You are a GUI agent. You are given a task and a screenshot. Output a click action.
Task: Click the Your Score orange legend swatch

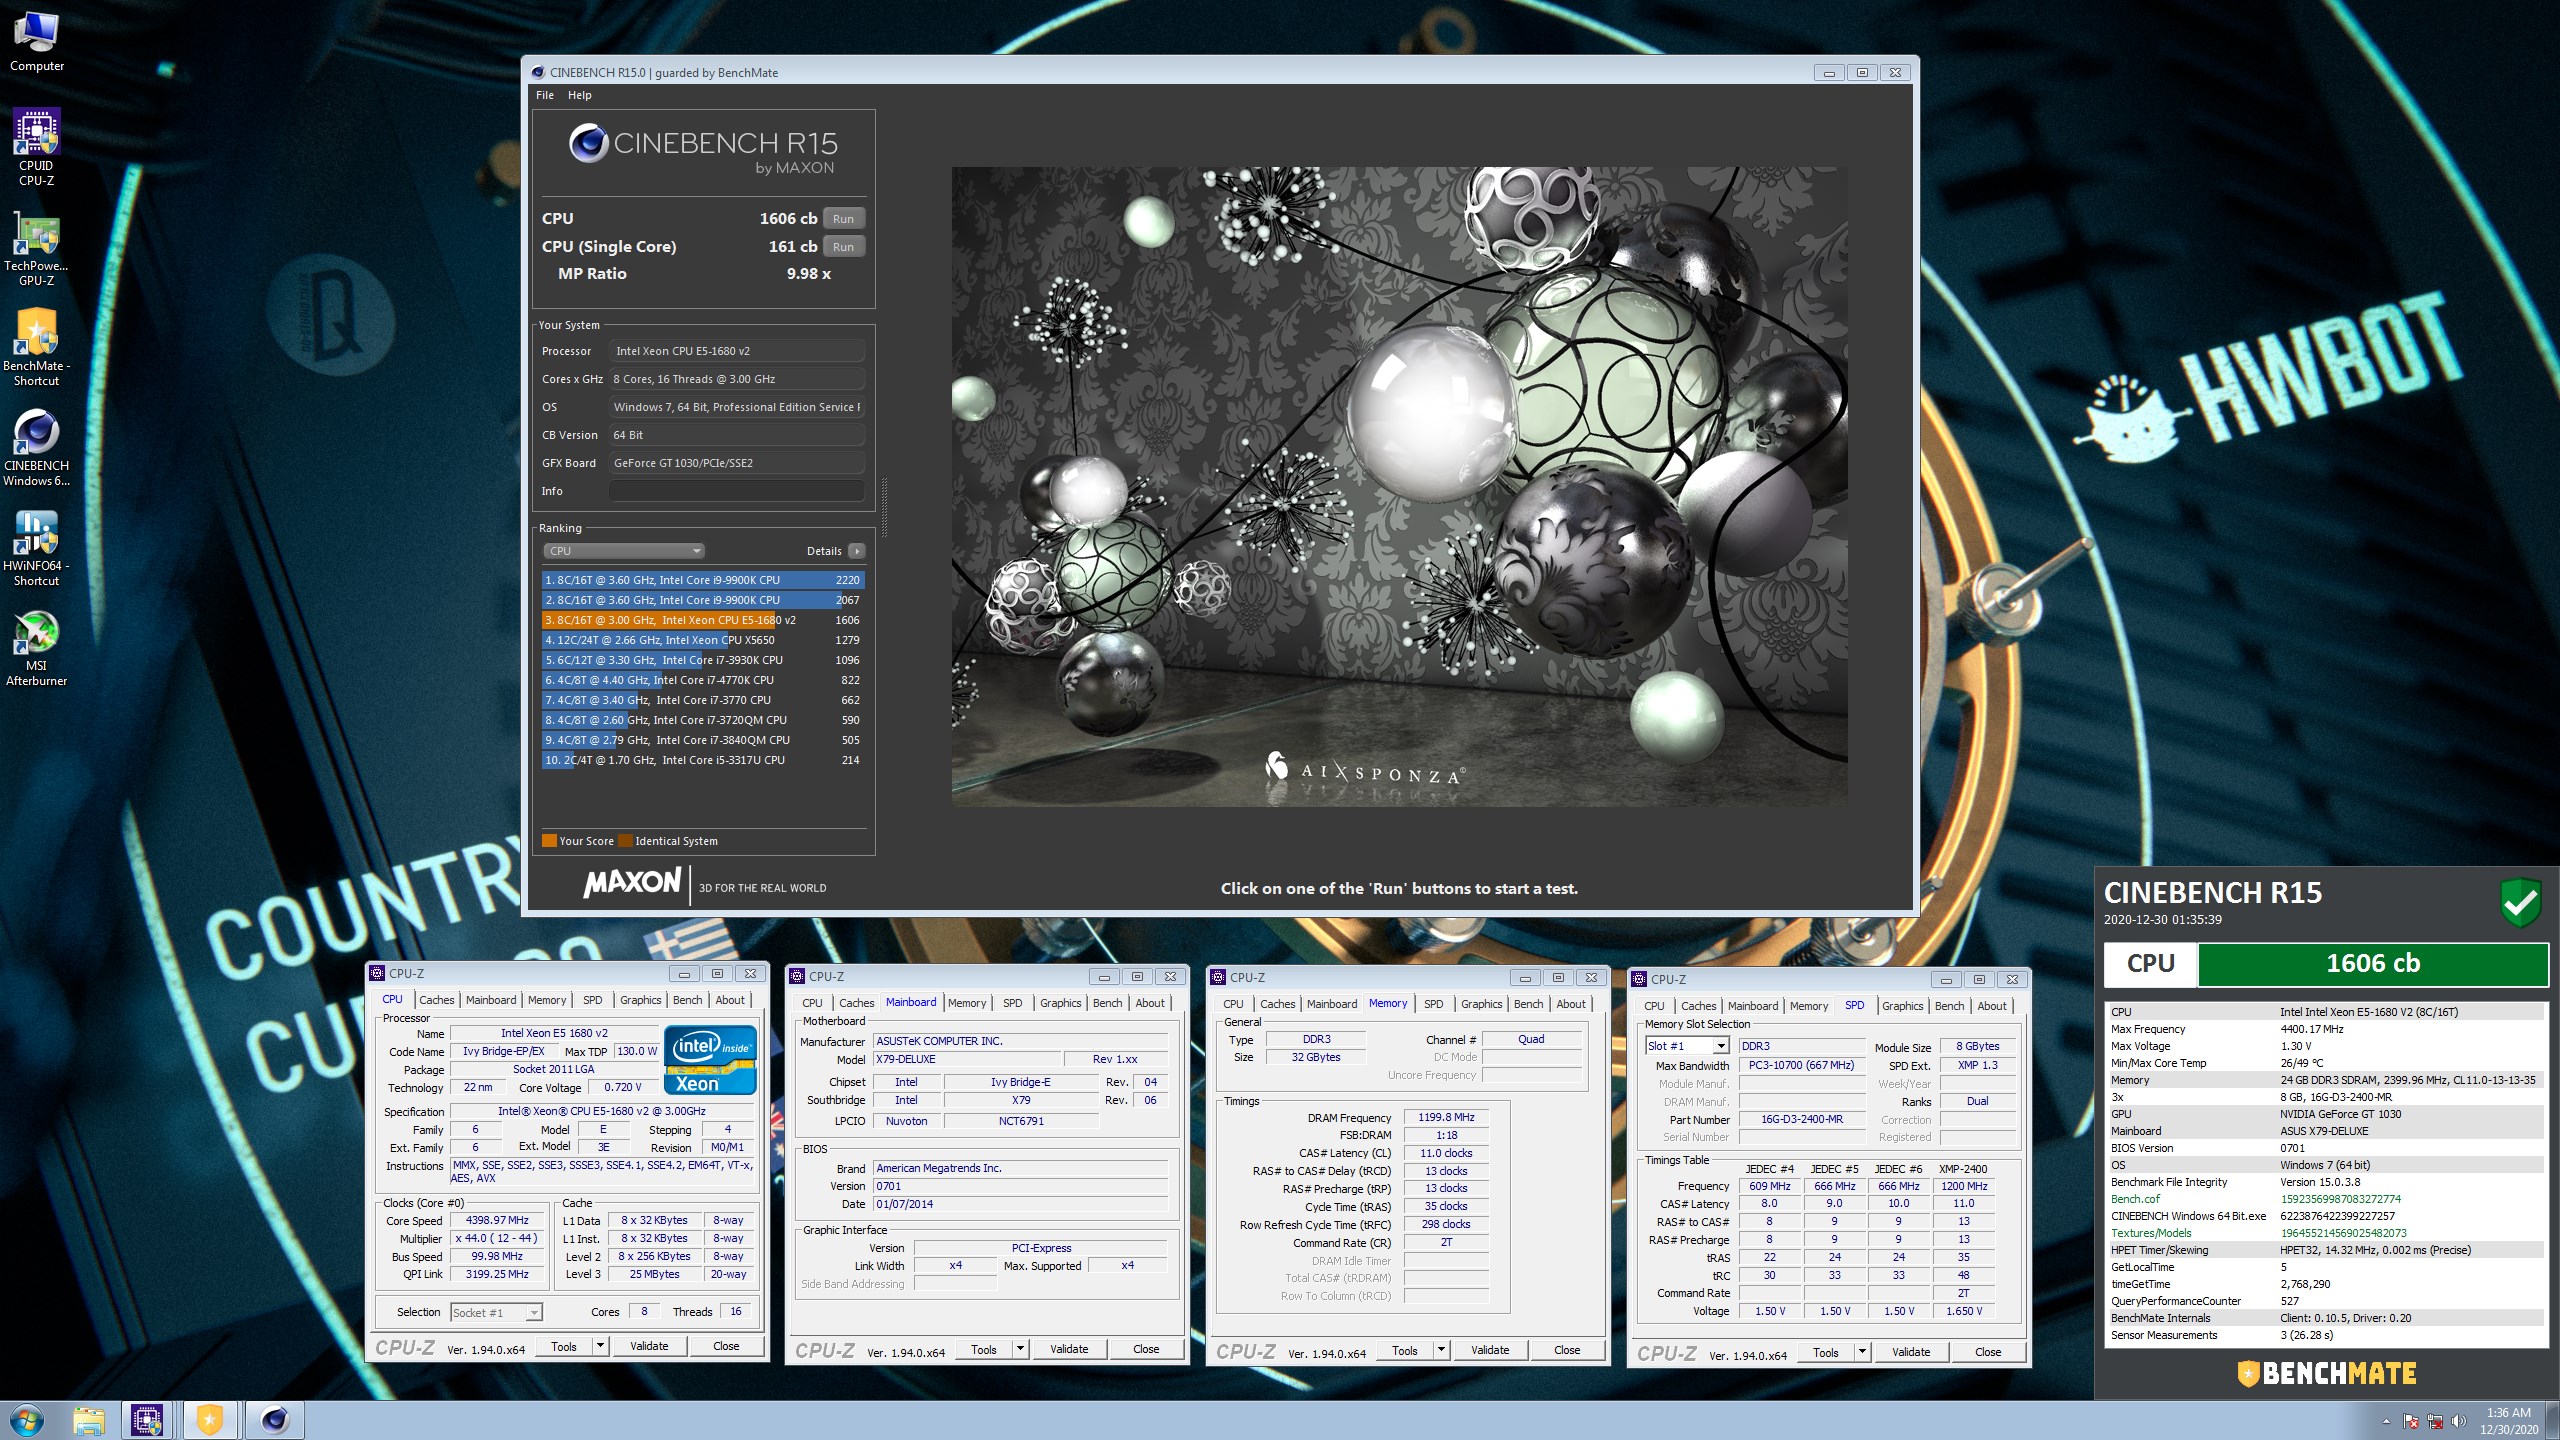(549, 841)
